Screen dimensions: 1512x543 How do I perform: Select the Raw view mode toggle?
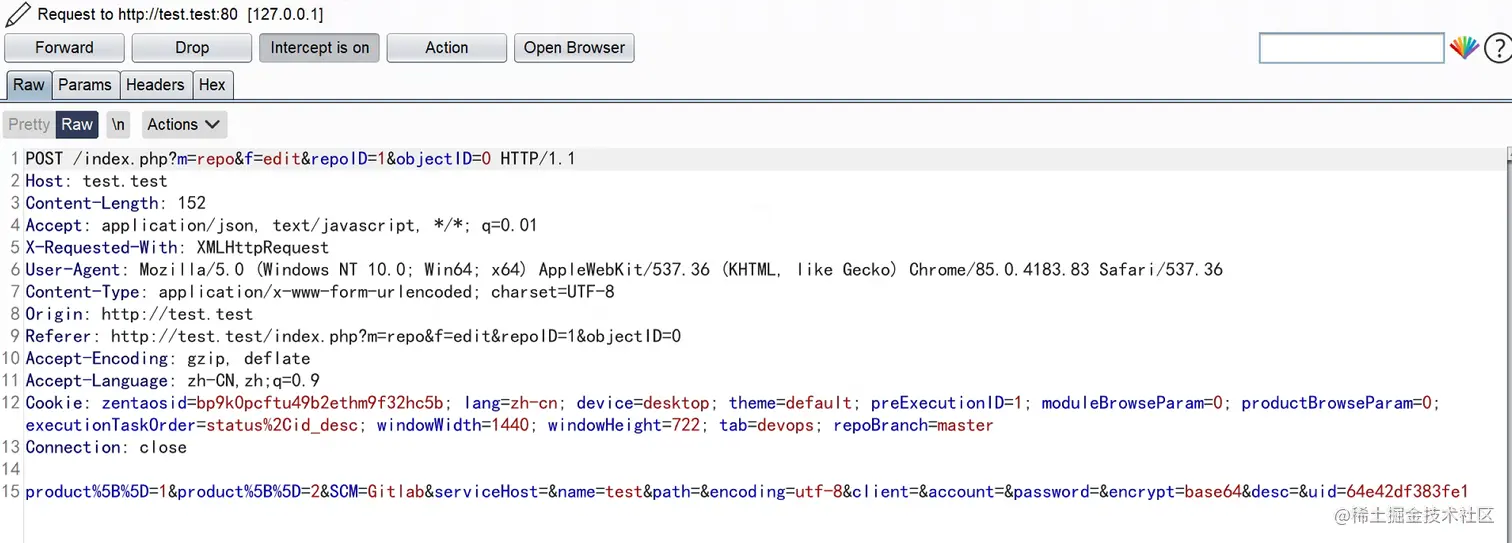77,124
